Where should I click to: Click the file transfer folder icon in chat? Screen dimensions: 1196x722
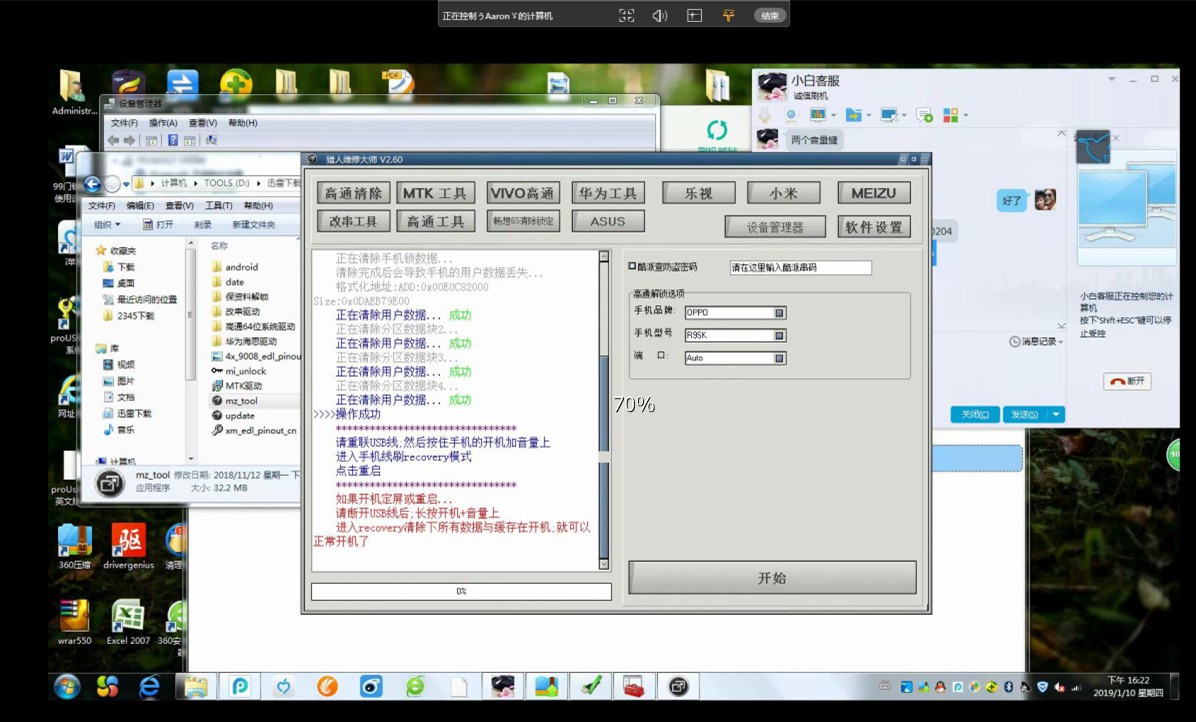pyautogui.click(x=854, y=115)
